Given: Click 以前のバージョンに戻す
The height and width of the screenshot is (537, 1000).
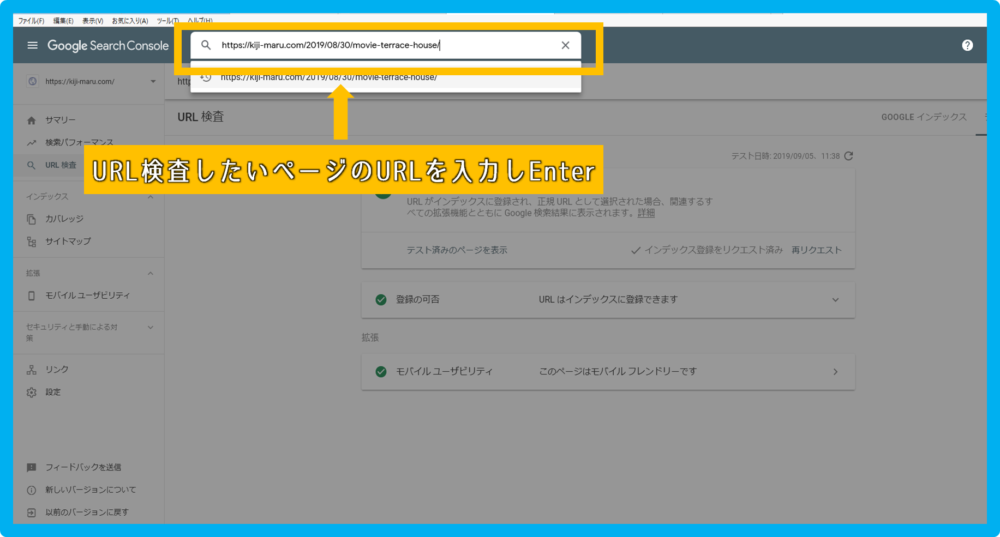Looking at the screenshot, I should click(x=87, y=512).
